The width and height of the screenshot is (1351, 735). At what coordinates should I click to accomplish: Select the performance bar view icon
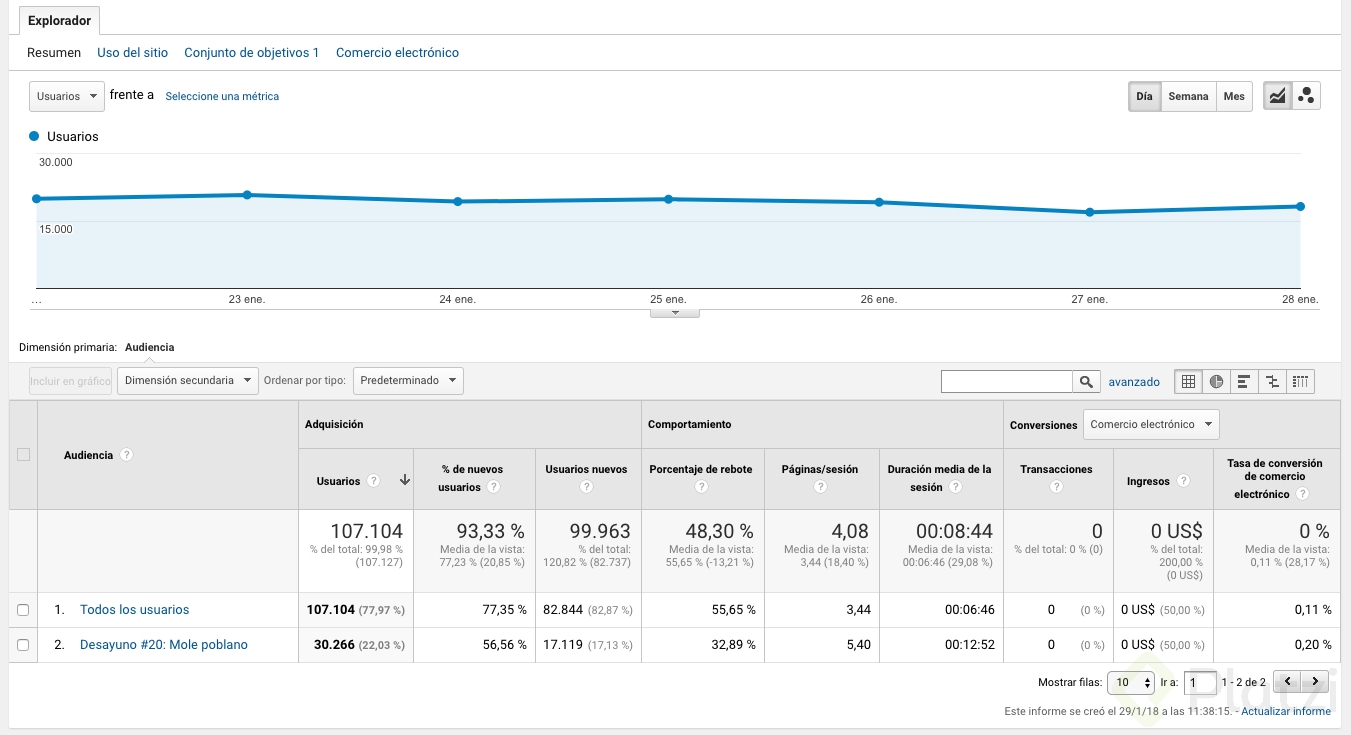click(x=1244, y=381)
